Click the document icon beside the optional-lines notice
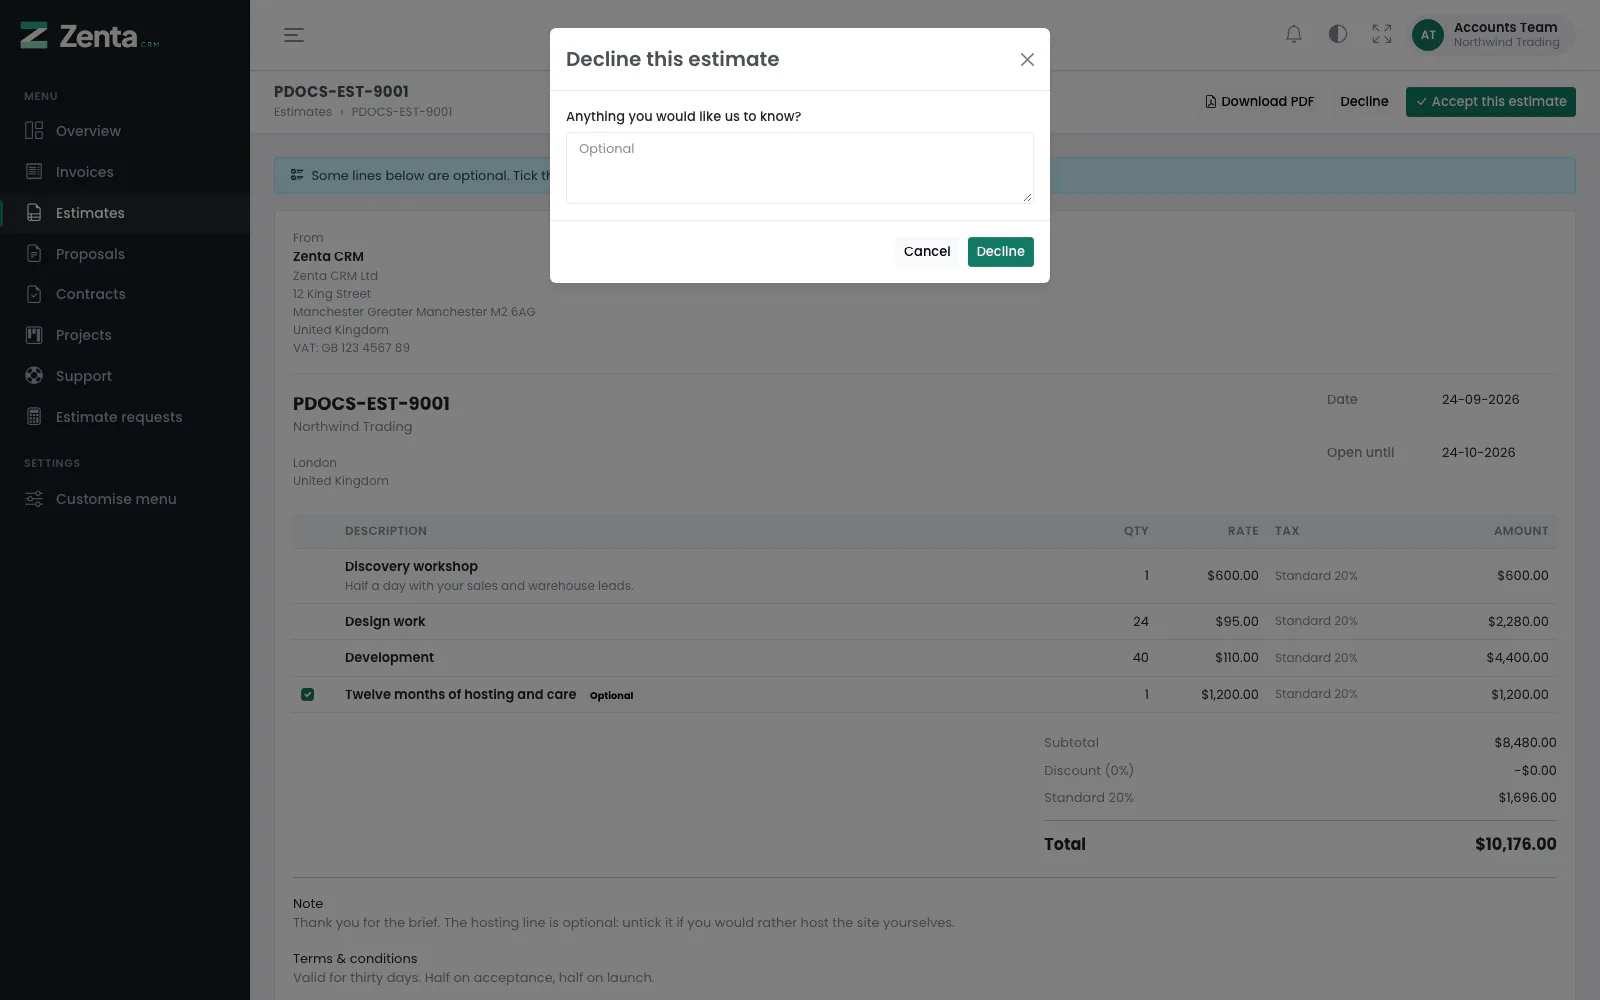 tap(297, 175)
